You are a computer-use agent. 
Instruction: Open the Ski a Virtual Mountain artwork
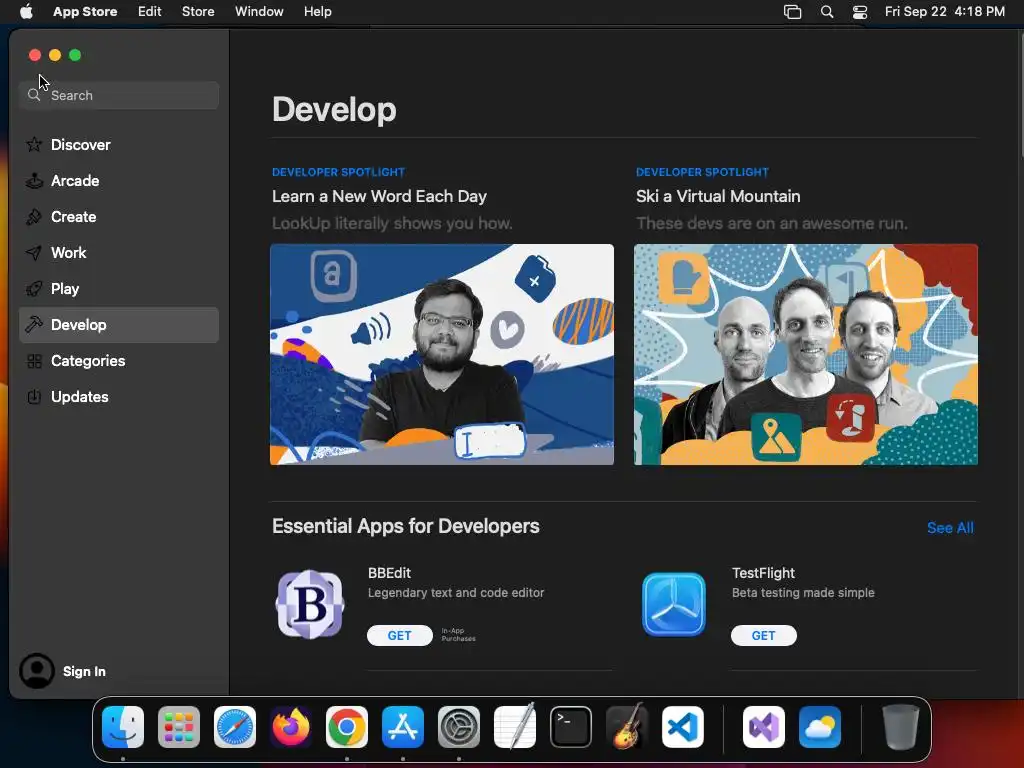(x=806, y=355)
